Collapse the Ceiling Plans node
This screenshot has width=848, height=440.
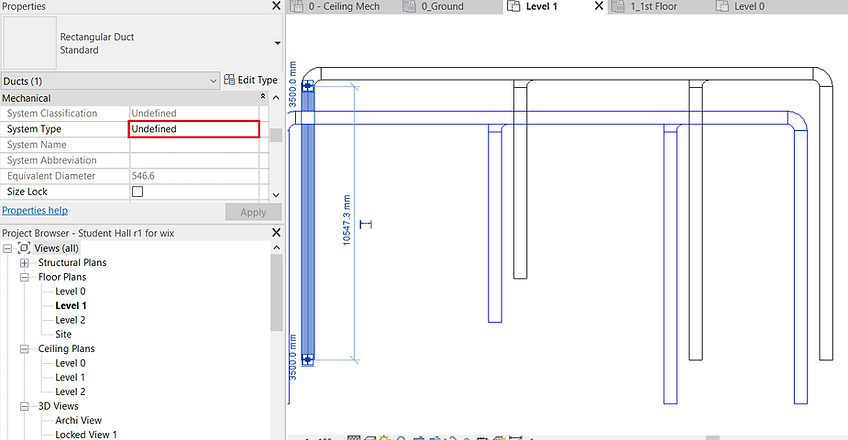(24, 349)
